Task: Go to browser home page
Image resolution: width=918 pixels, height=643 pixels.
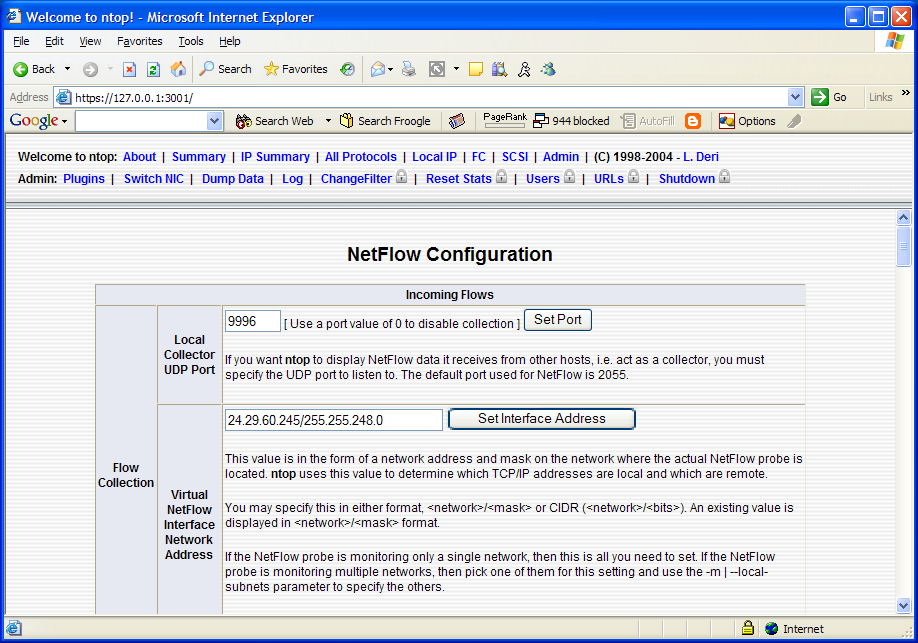Action: click(x=176, y=69)
